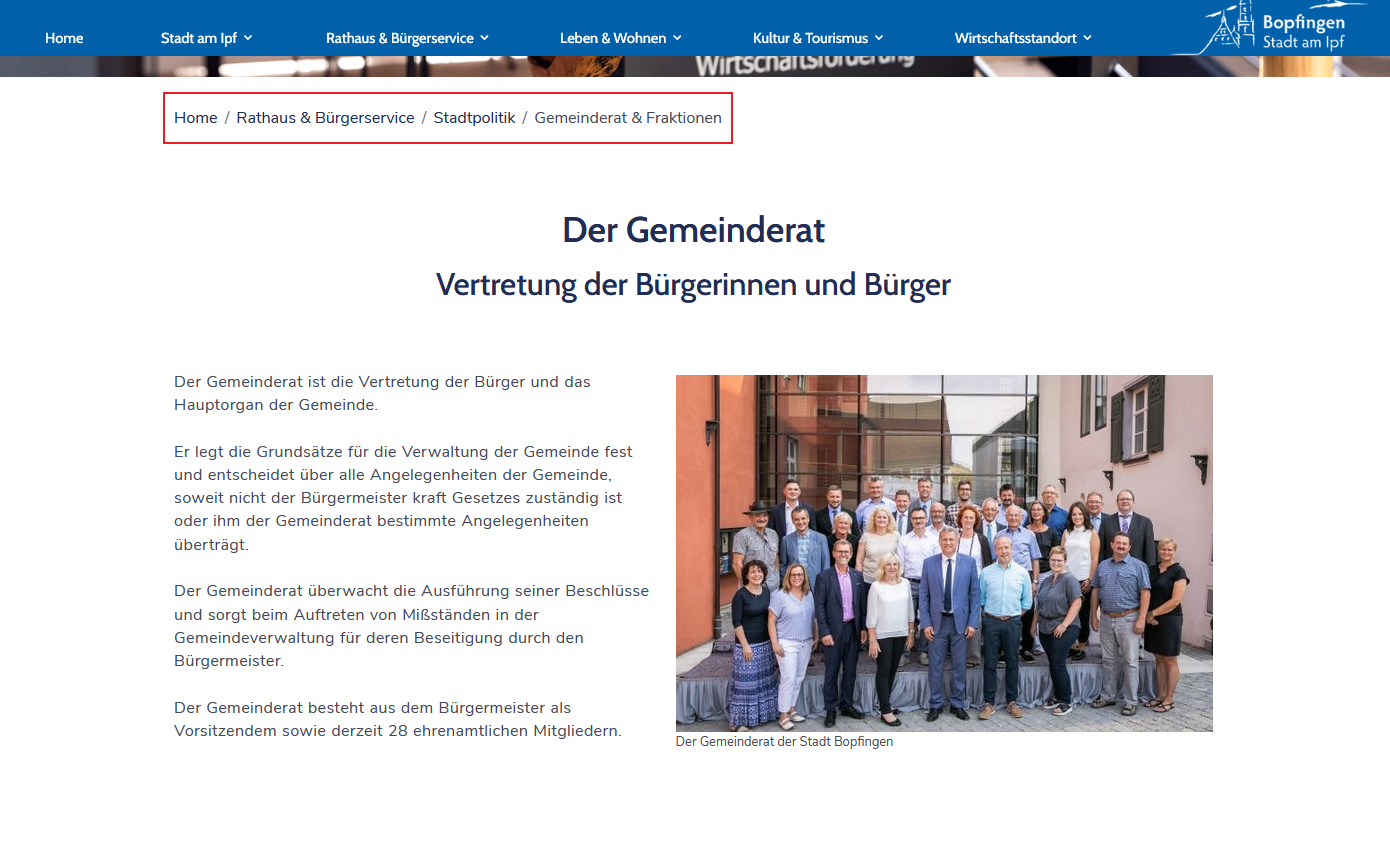Expand chevron next to Leben & Wohnen
Screen dimensions: 1390x844
(x=677, y=38)
